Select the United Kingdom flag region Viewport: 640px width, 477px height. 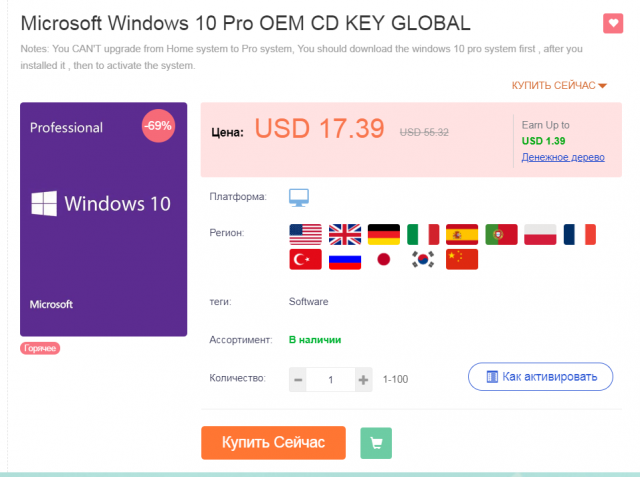[x=345, y=234]
